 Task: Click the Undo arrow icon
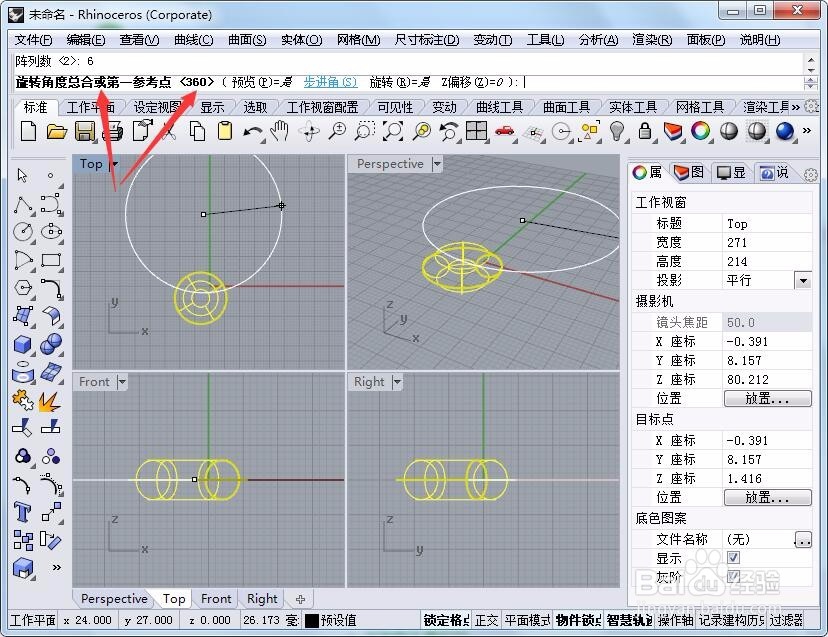(x=253, y=132)
